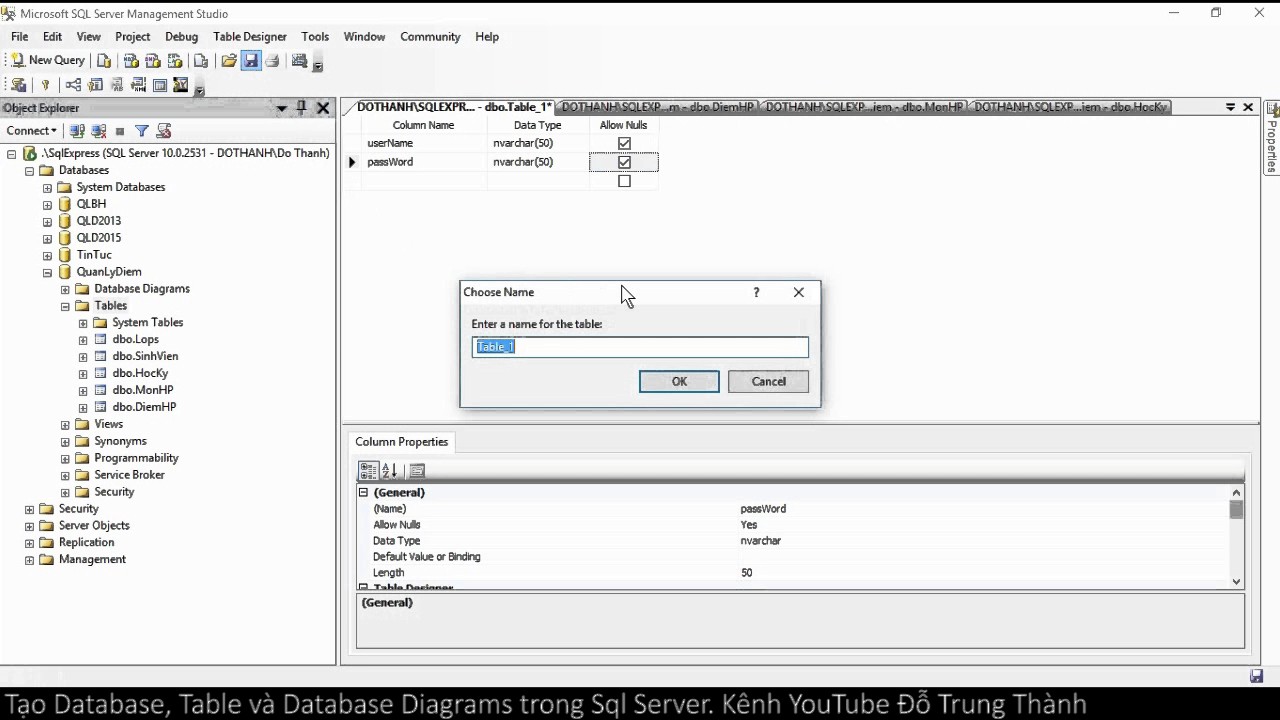Click Cancel in Choose Name dialog
The width and height of the screenshot is (1280, 720).
(x=768, y=381)
